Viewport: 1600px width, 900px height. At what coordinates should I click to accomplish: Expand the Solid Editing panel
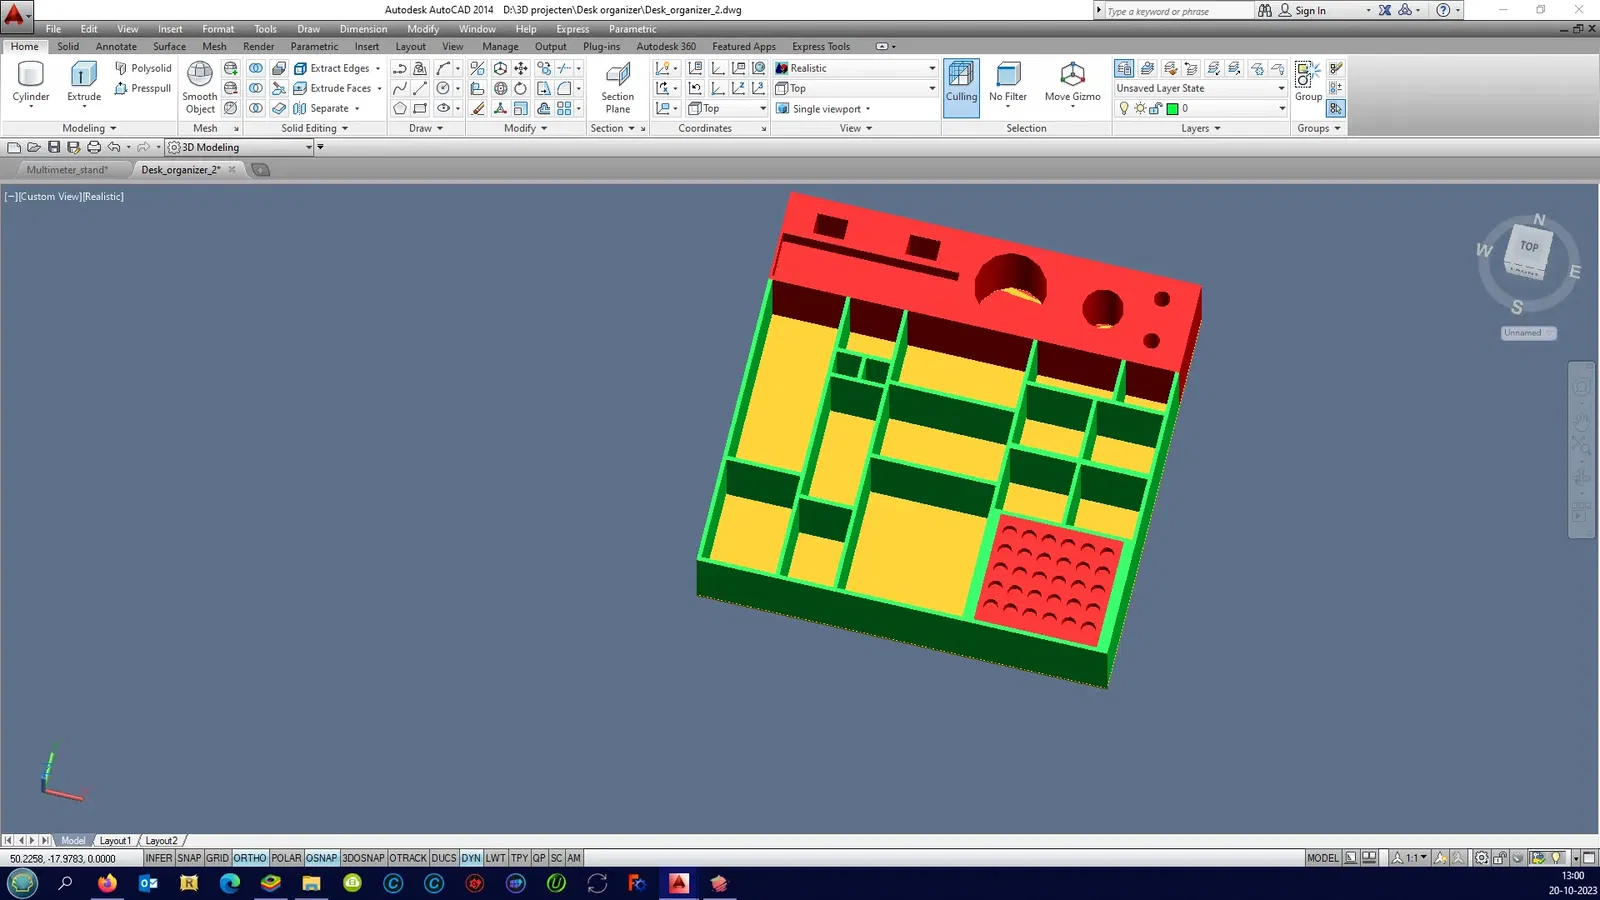(315, 128)
